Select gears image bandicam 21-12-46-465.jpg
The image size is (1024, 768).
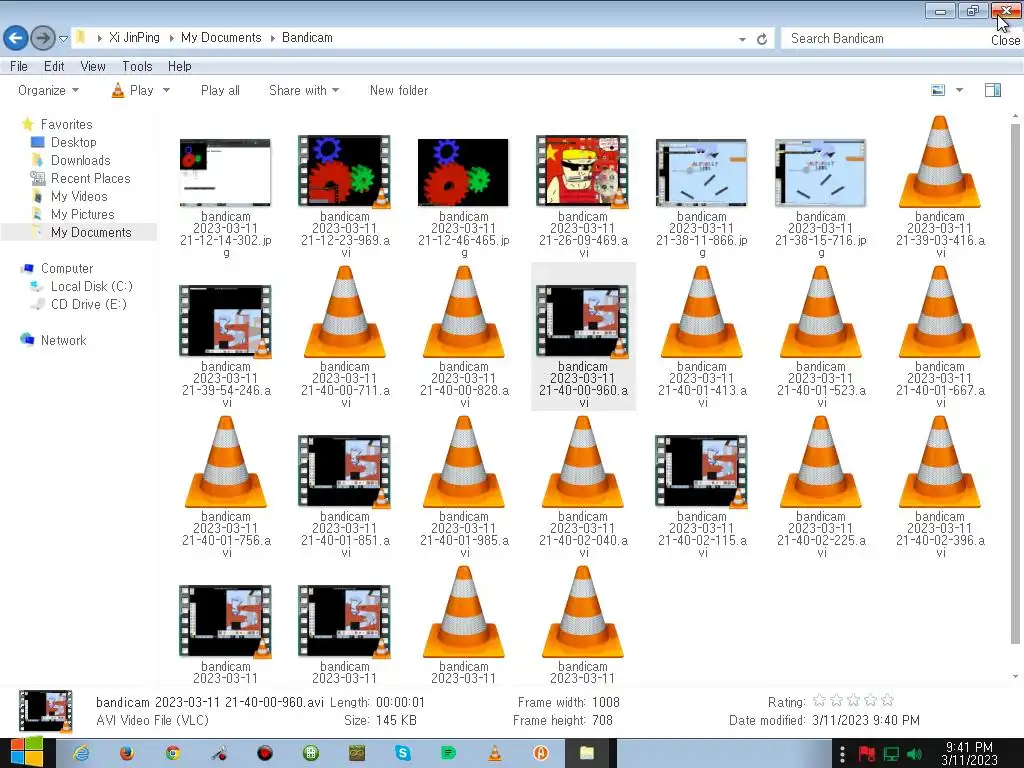463,172
